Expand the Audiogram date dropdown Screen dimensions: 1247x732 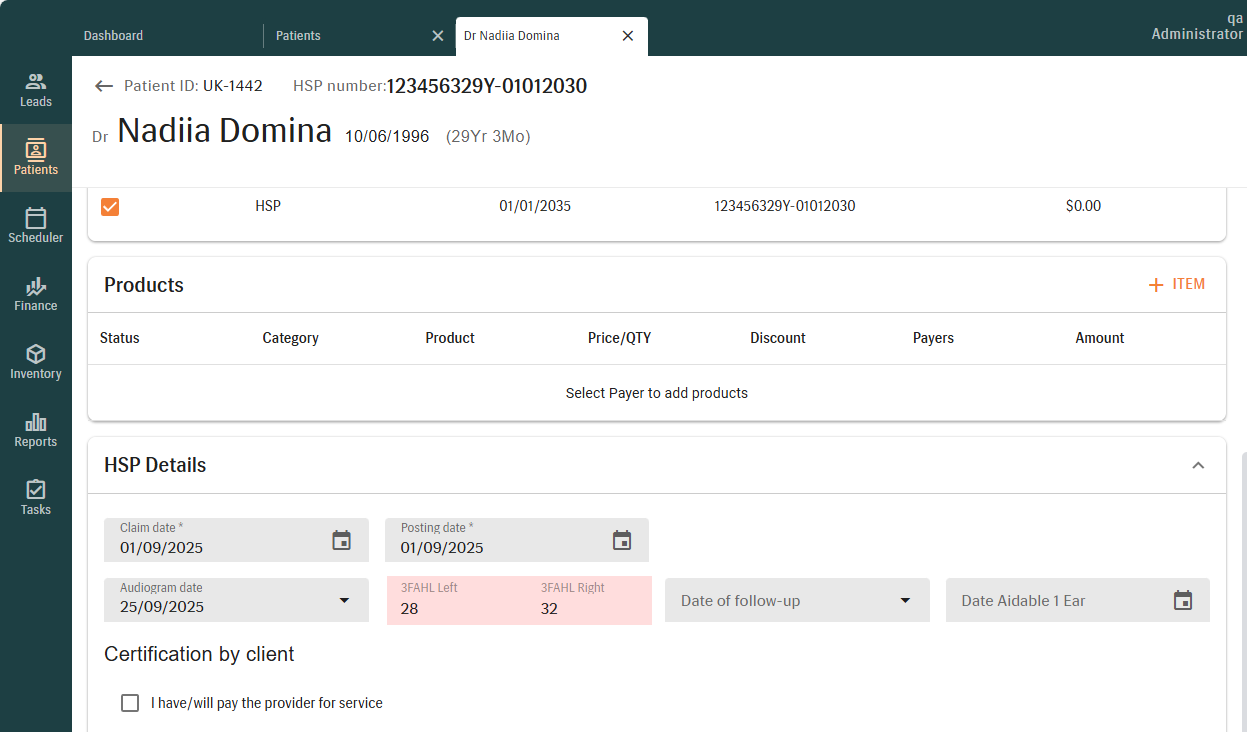344,600
